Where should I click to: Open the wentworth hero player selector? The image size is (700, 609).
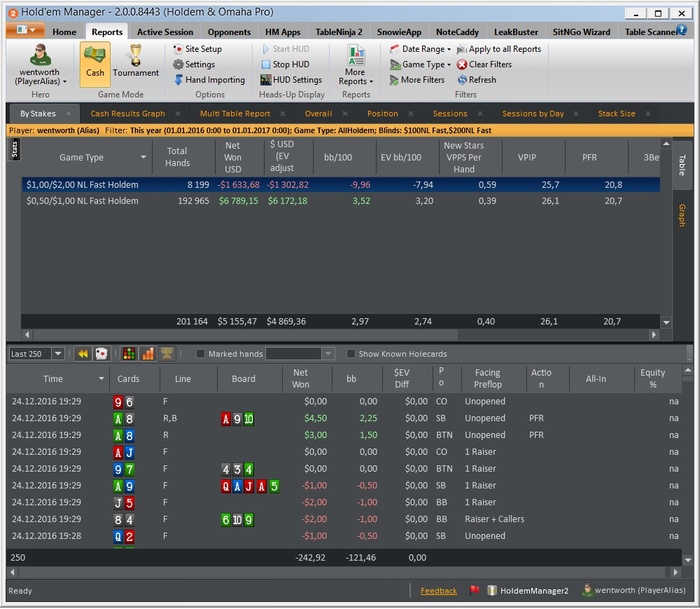[x=40, y=65]
